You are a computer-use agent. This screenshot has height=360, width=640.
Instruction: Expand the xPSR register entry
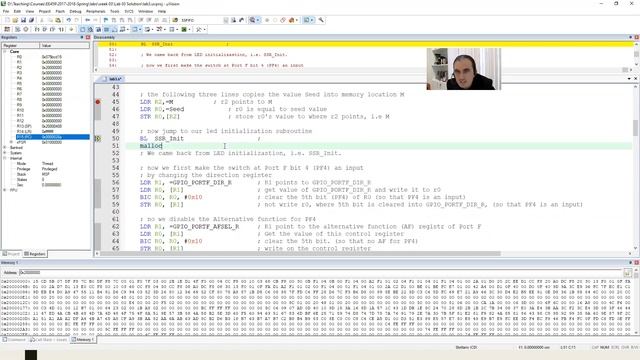click(x=11, y=142)
